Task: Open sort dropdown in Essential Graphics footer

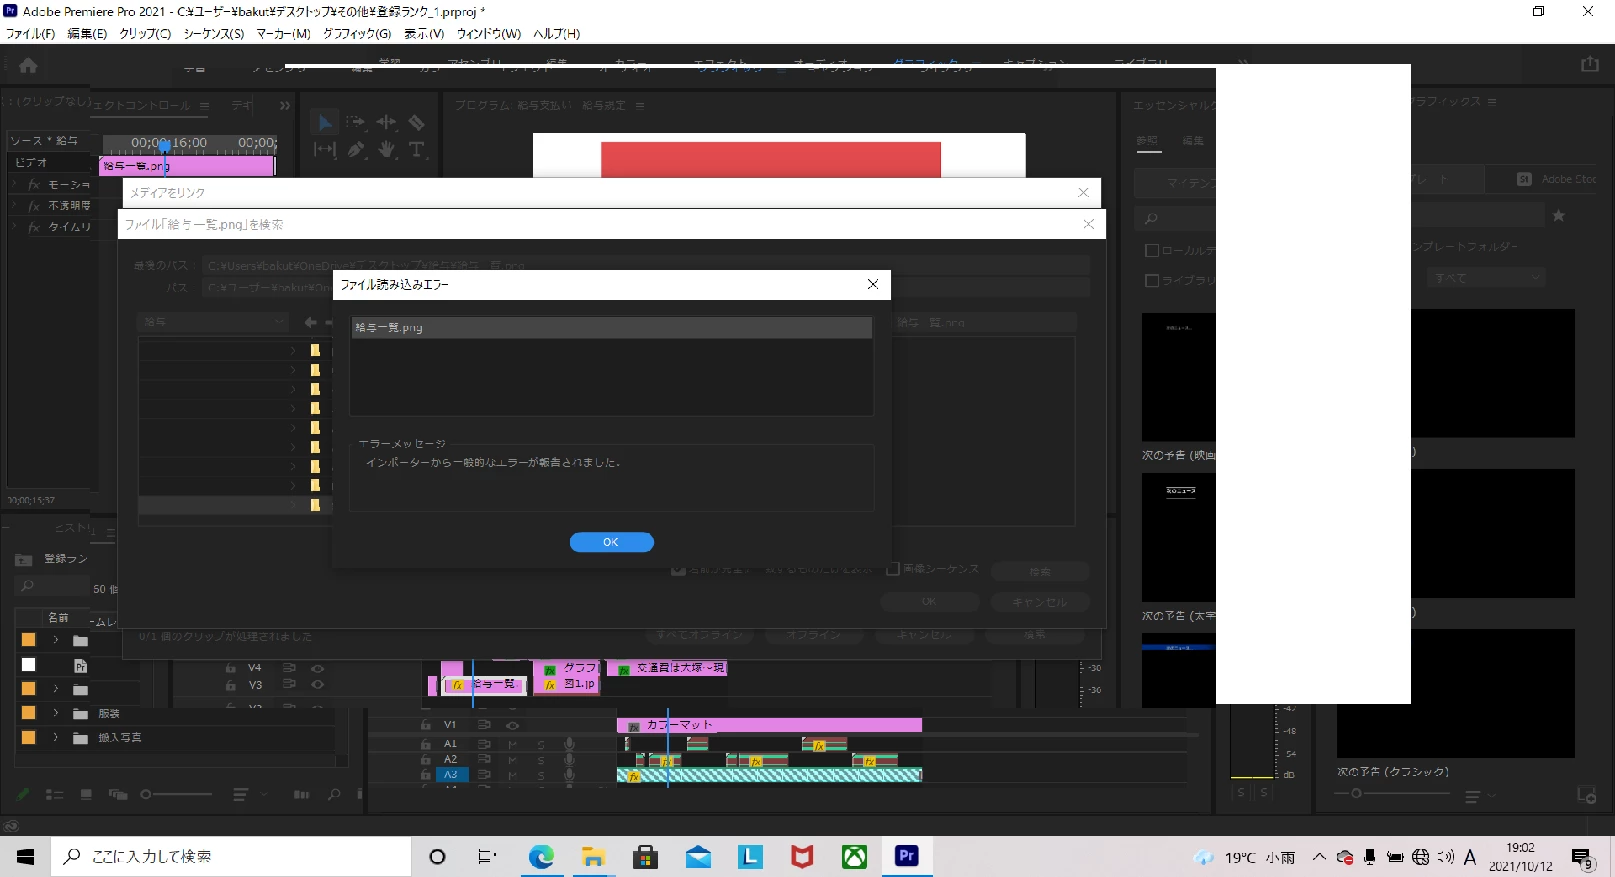Action: click(x=1479, y=796)
